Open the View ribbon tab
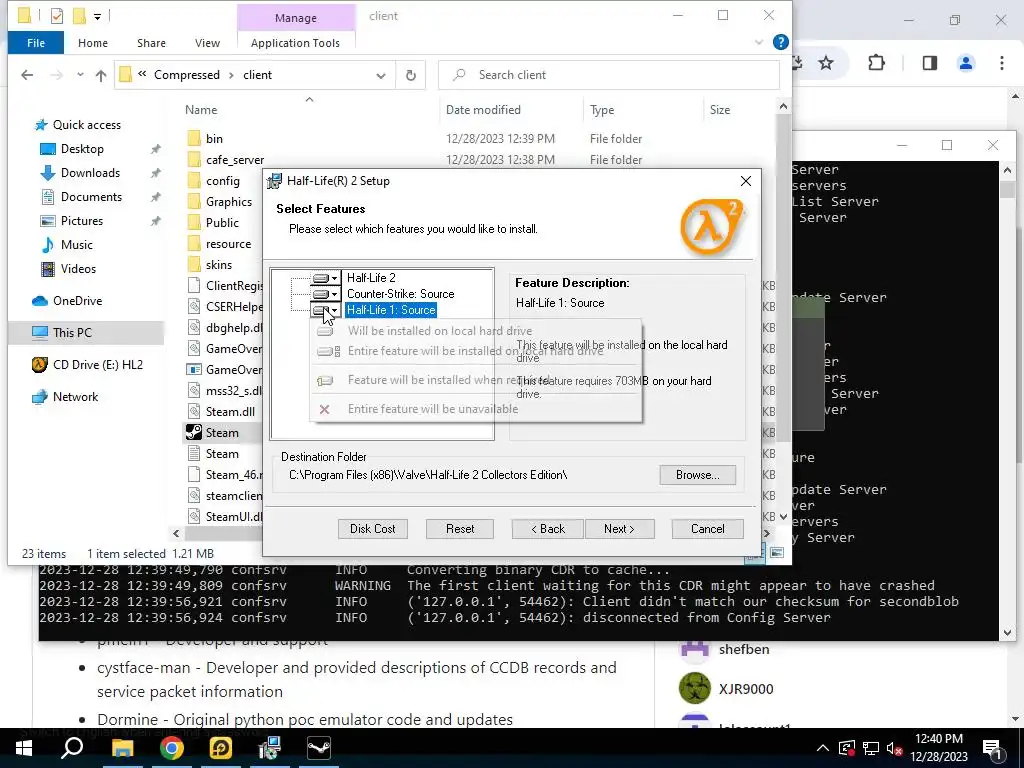Screen dimensions: 1024x768 207,43
